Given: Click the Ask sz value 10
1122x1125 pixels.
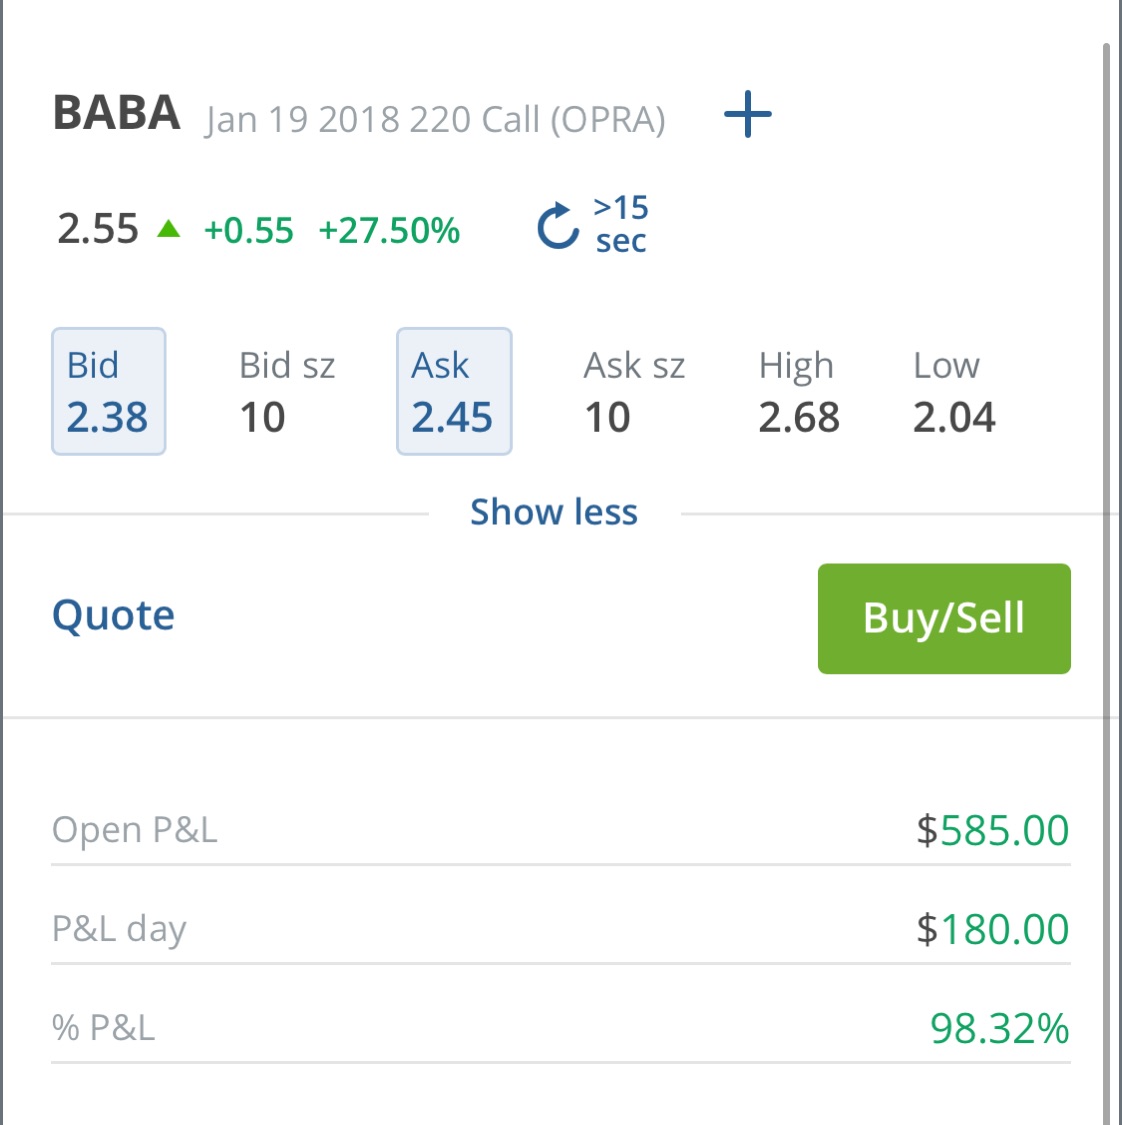Looking at the screenshot, I should 608,418.
